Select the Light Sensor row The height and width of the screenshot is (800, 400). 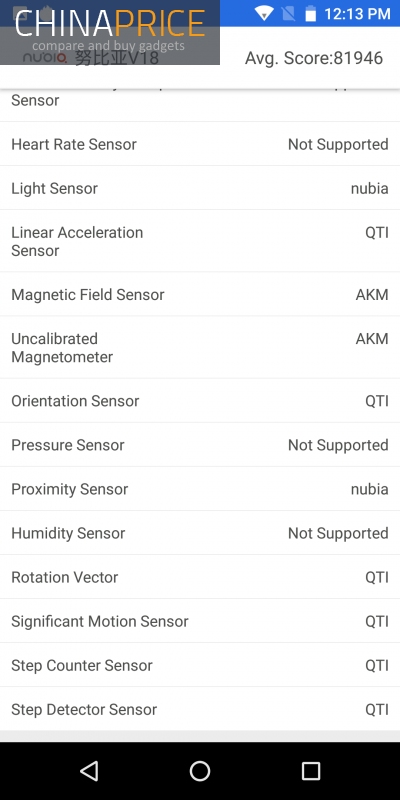200,188
